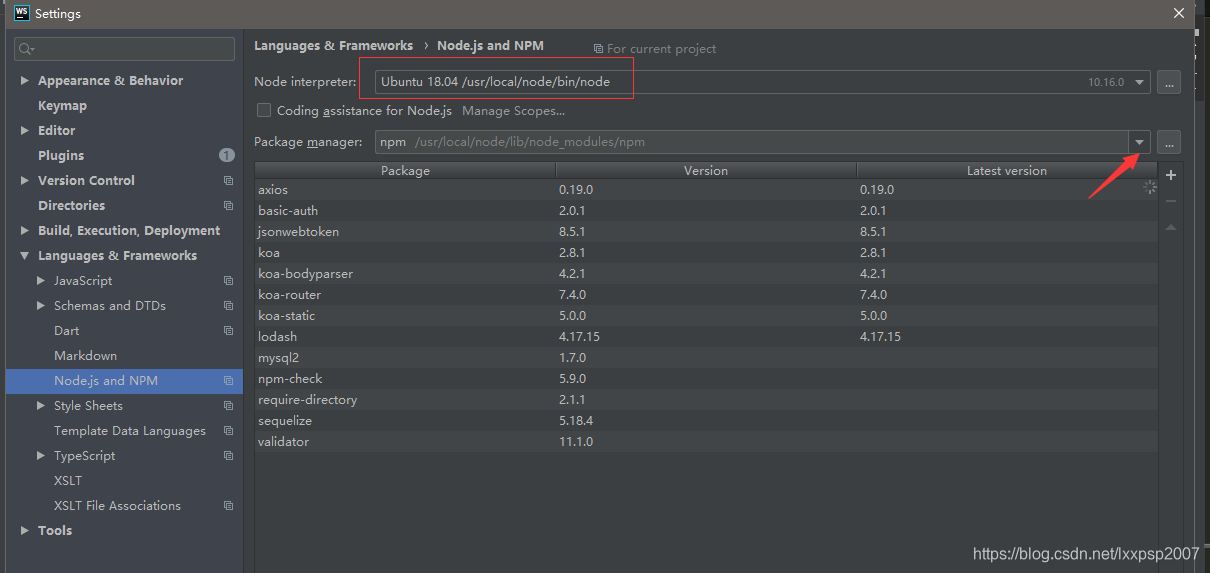The image size is (1210, 573).
Task: Click the add package plus icon
Action: pyautogui.click(x=1171, y=175)
